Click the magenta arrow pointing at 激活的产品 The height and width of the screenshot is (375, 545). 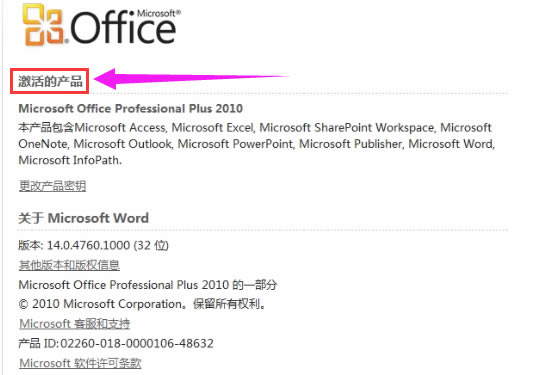pos(190,78)
